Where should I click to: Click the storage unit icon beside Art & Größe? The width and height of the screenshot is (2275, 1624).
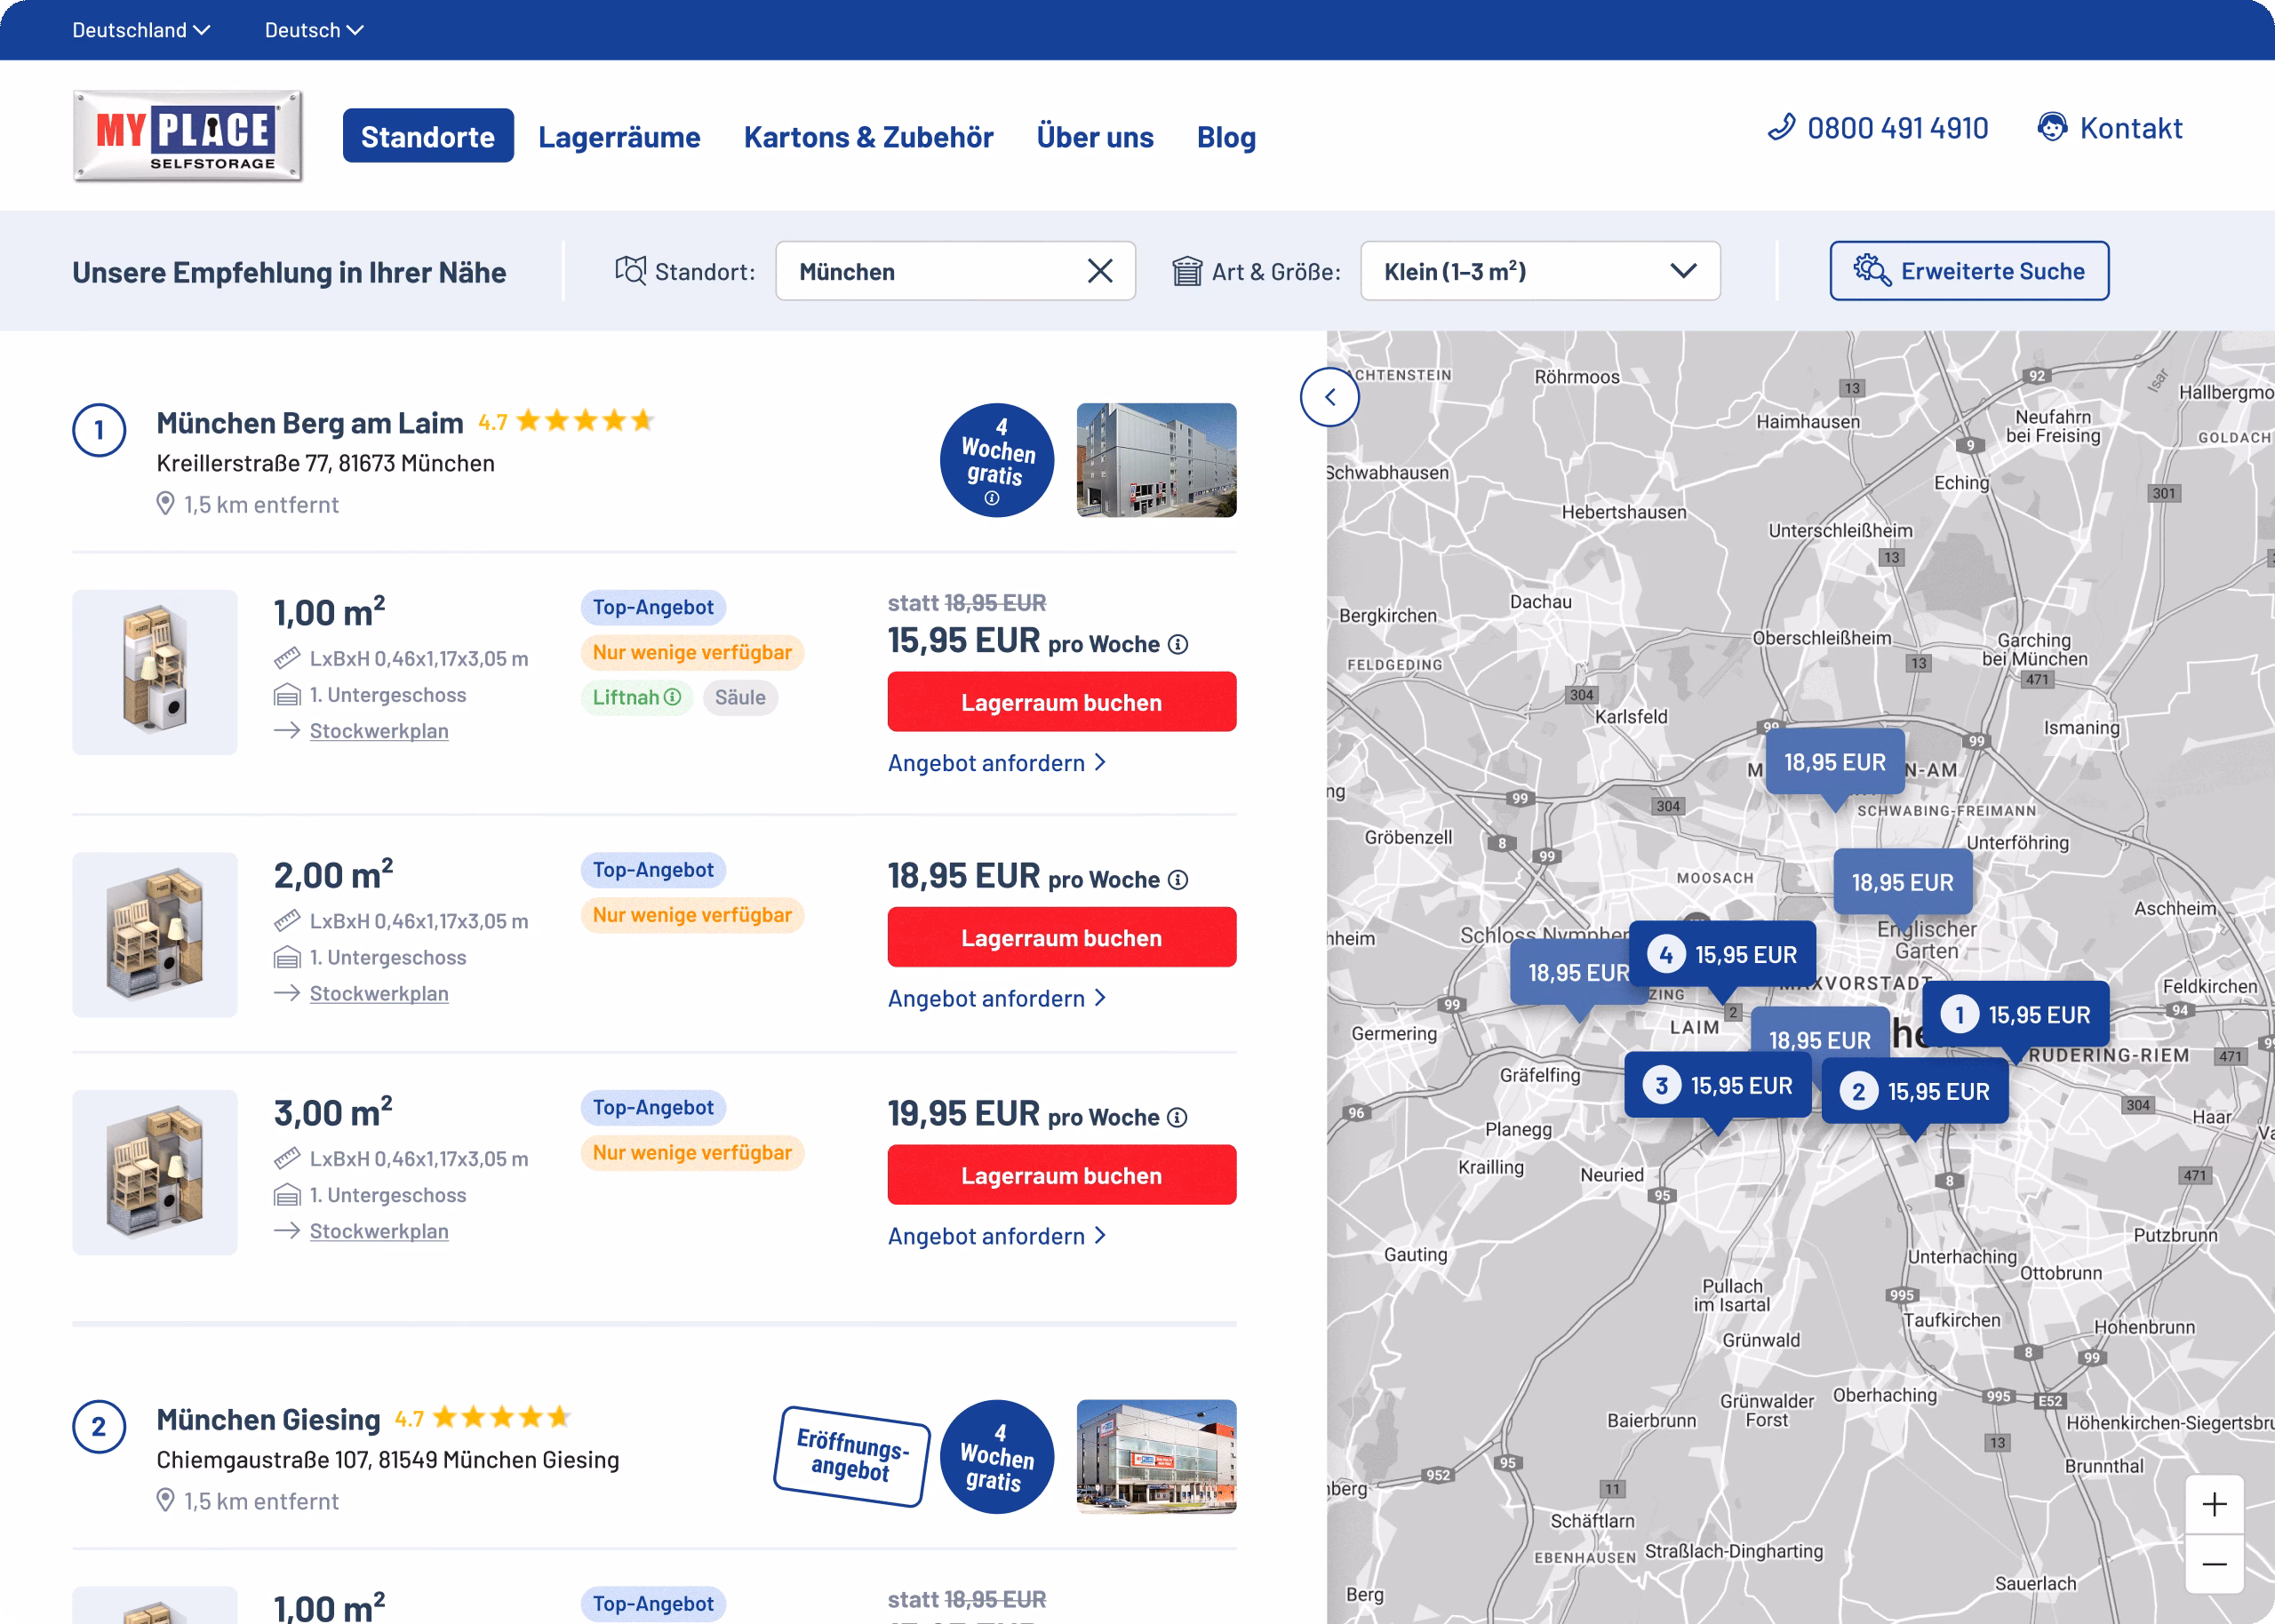[1187, 271]
